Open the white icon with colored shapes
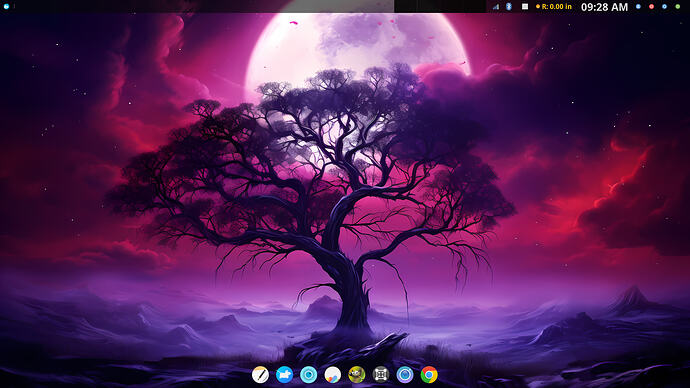The image size is (690, 388). 333,375
